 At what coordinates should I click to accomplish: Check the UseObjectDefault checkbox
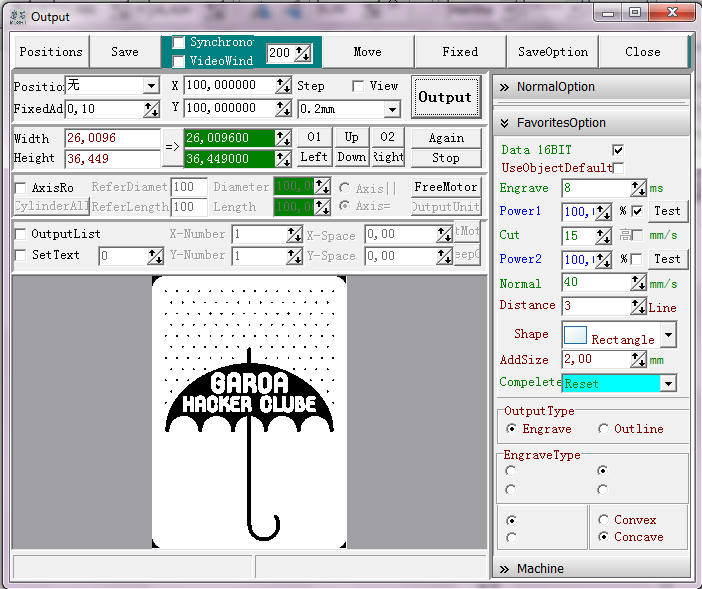tap(618, 168)
